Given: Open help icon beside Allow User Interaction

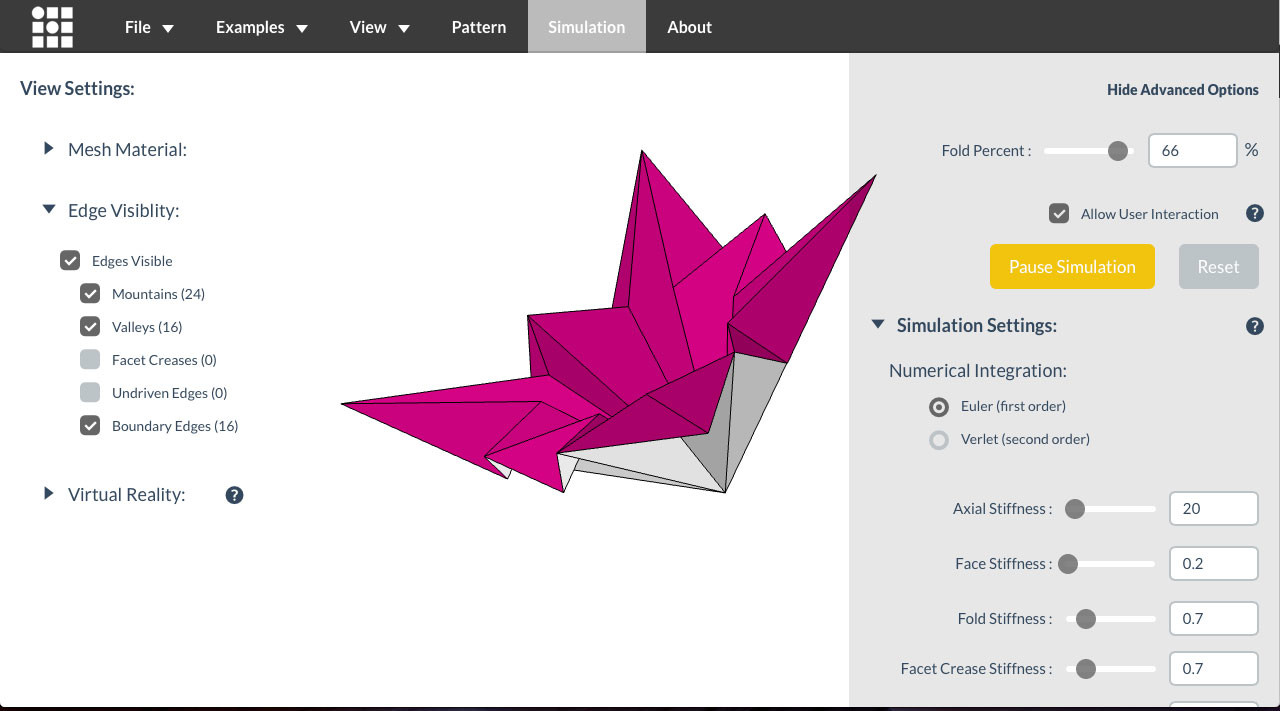Looking at the screenshot, I should (1254, 213).
